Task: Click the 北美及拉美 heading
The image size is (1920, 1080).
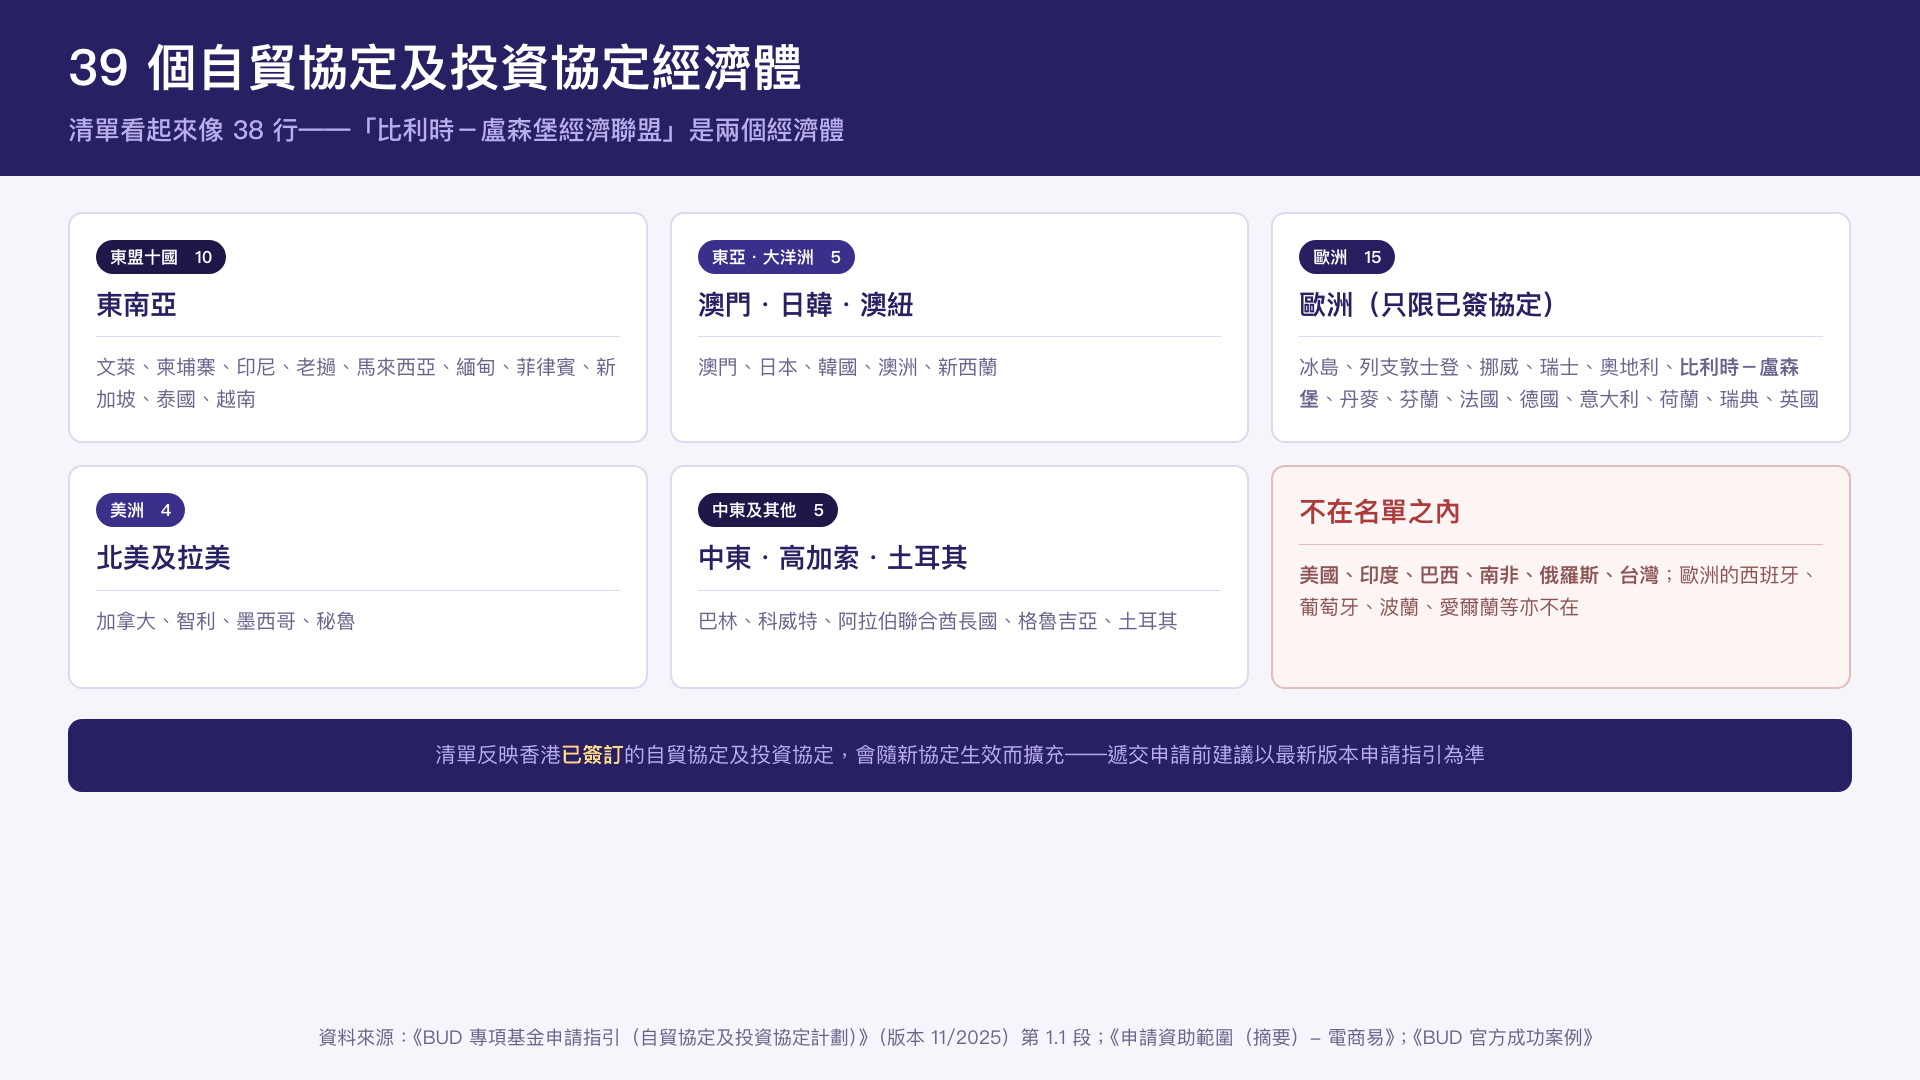Action: 163,558
